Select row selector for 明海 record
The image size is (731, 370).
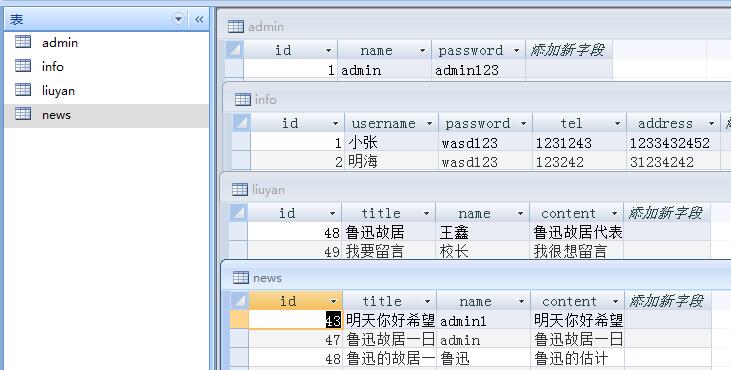(x=241, y=161)
